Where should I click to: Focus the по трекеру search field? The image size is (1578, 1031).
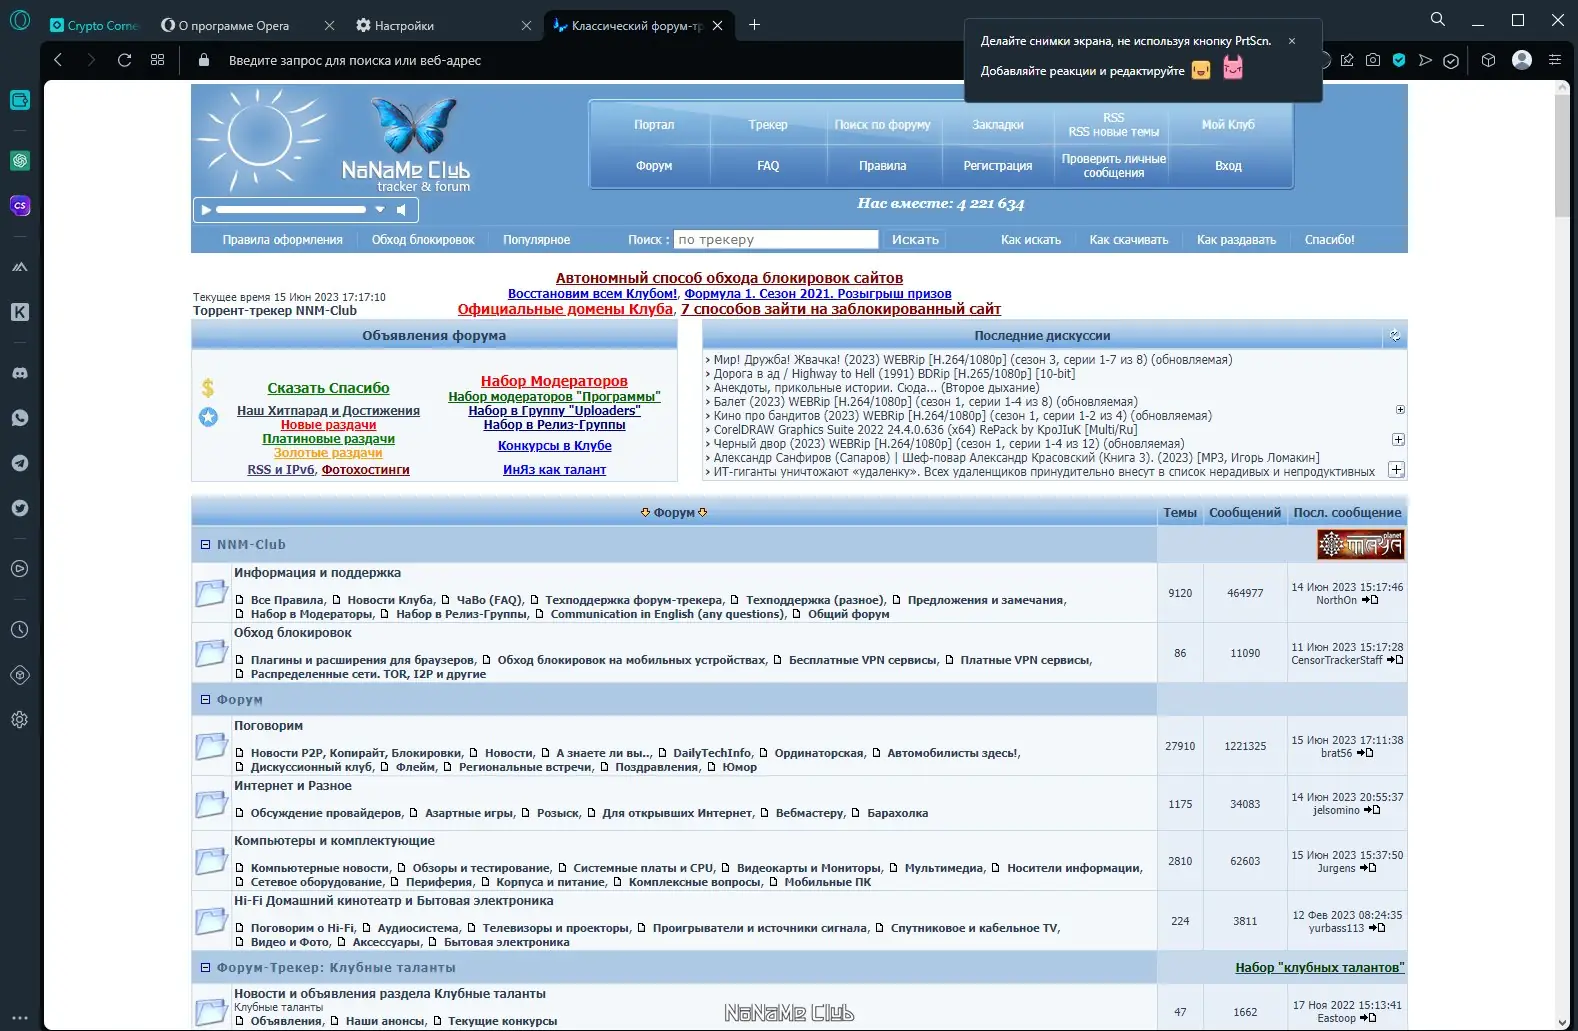click(776, 240)
